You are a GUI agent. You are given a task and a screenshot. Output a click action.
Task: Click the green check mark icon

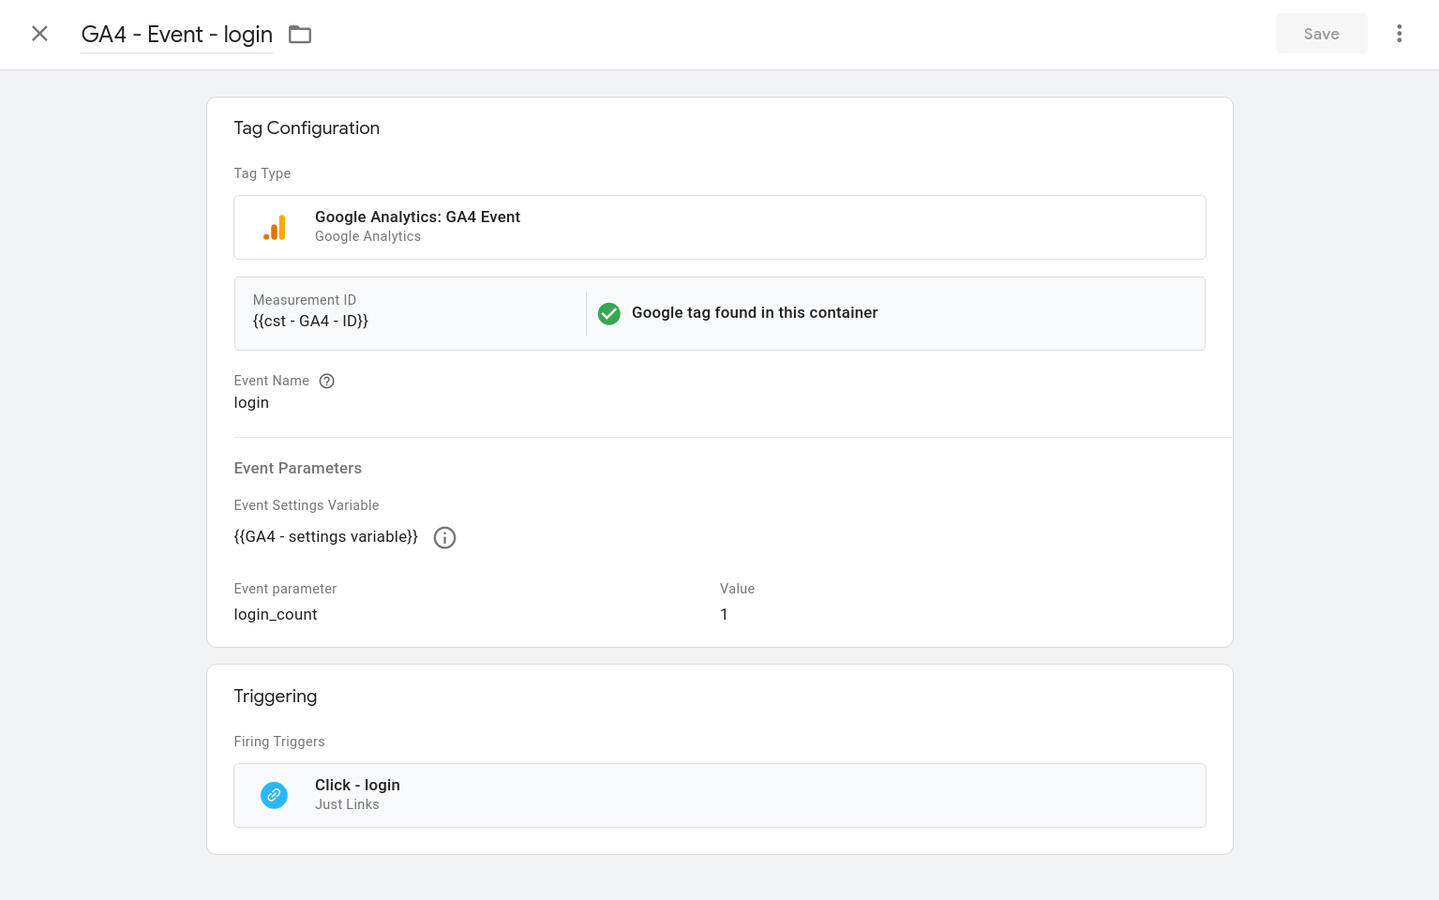tap(609, 314)
